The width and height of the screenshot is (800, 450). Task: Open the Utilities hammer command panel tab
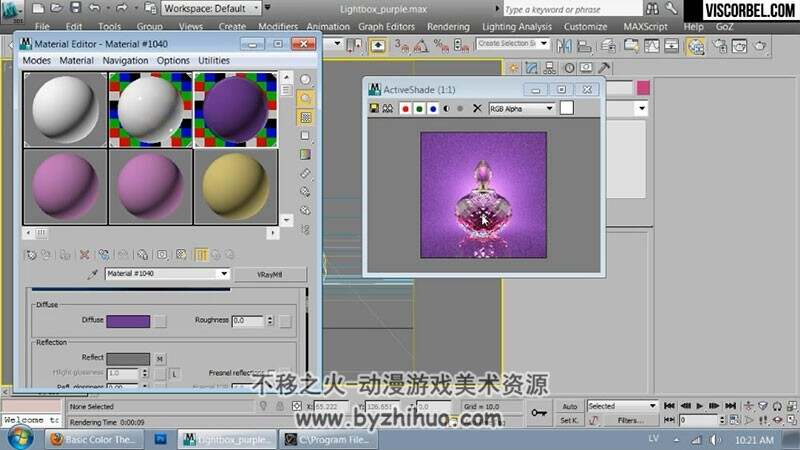click(604, 68)
